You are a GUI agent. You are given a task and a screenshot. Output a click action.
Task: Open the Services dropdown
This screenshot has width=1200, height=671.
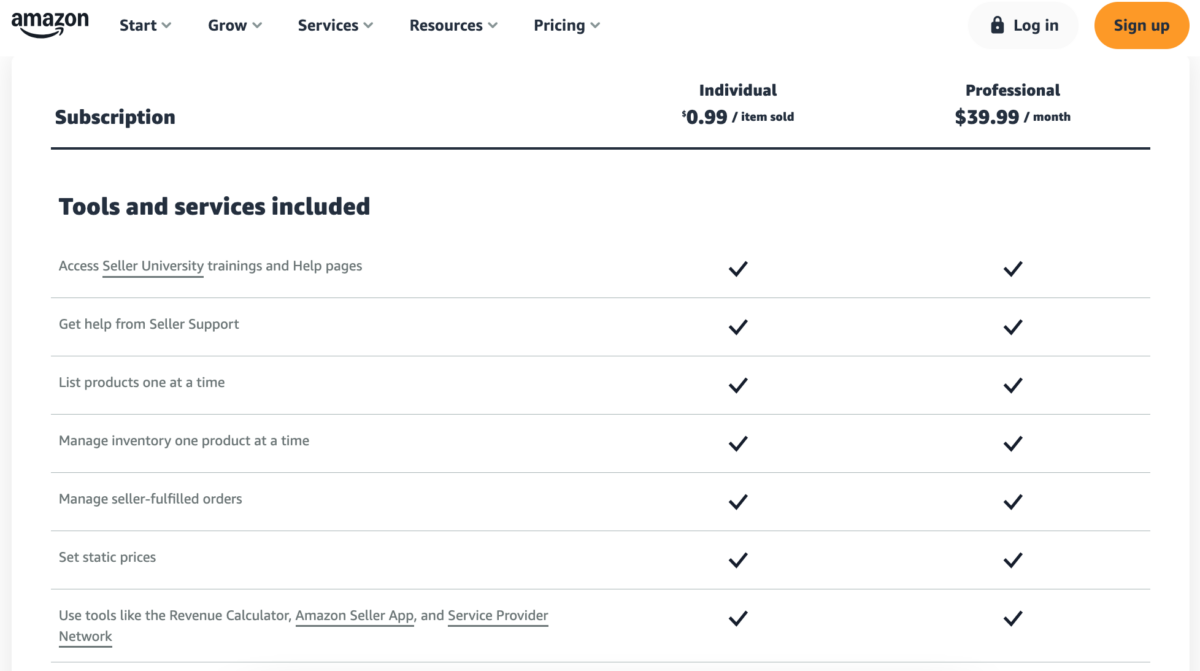pyautogui.click(x=335, y=25)
